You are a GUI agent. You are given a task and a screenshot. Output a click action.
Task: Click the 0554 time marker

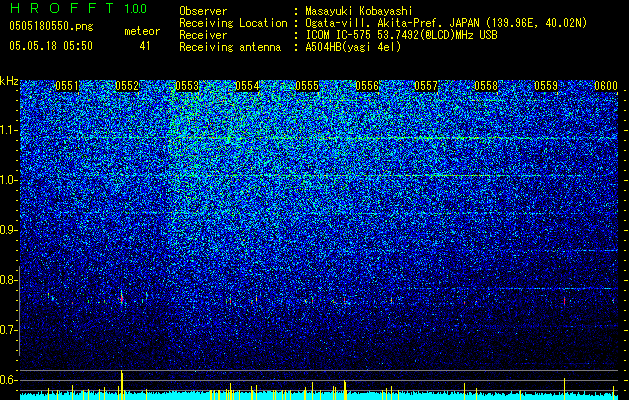coord(247,86)
